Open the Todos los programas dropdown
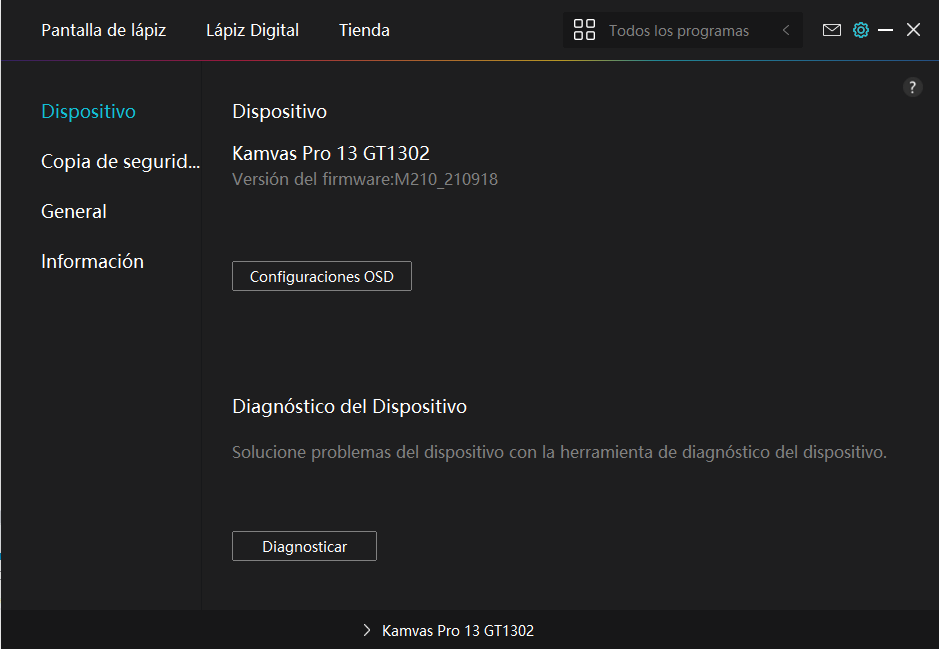Screen dimensions: 939x649 pyautogui.click(x=678, y=31)
